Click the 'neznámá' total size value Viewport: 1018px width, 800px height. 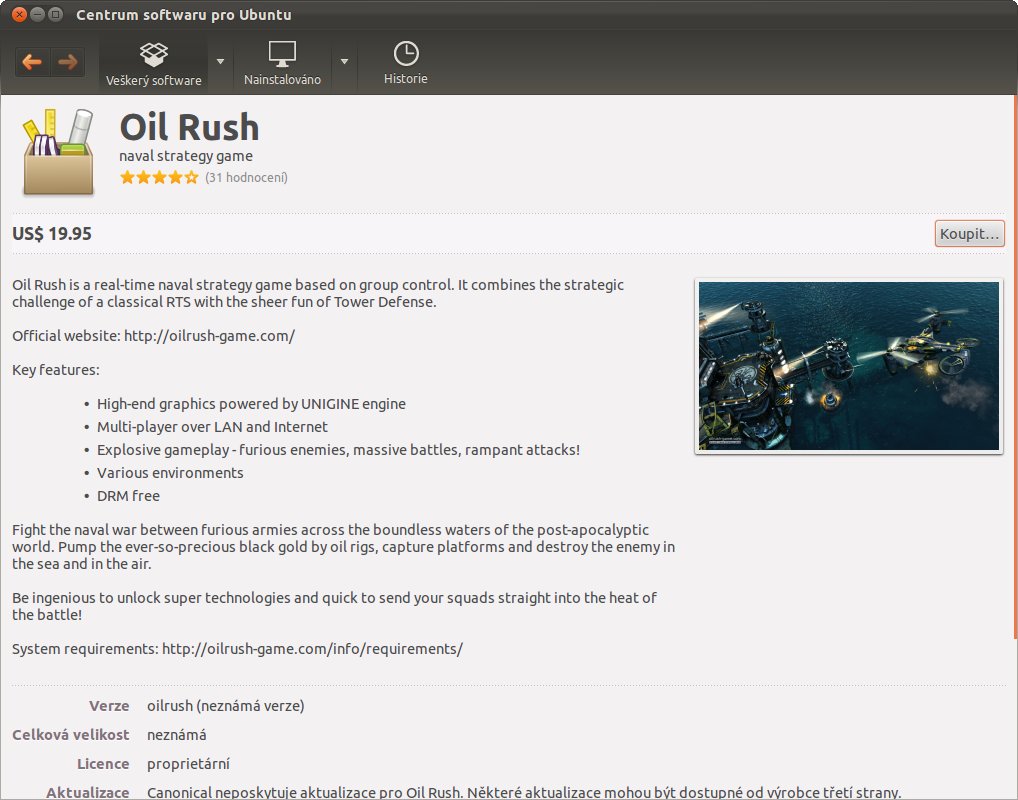click(x=177, y=735)
